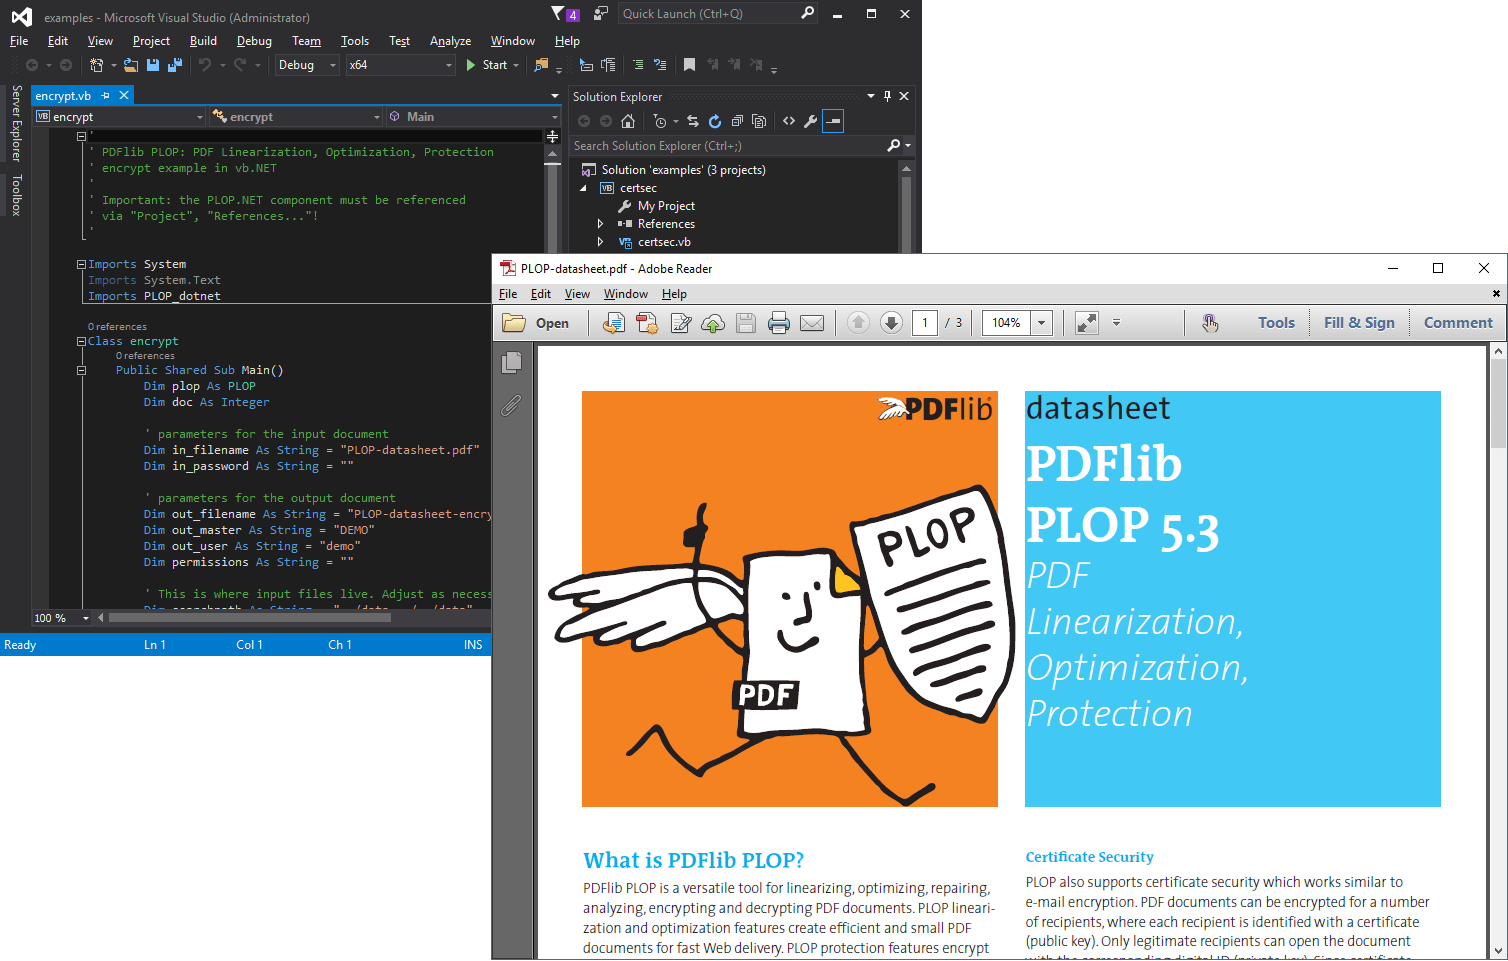Image resolution: width=1508 pixels, height=961 pixels.
Task: Open Solution Explorer properties wrench
Action: (x=810, y=121)
